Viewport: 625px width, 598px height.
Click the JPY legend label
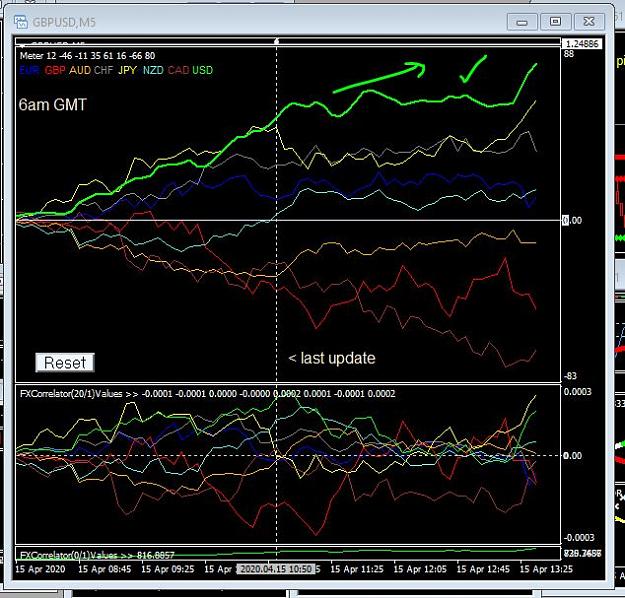(x=127, y=71)
